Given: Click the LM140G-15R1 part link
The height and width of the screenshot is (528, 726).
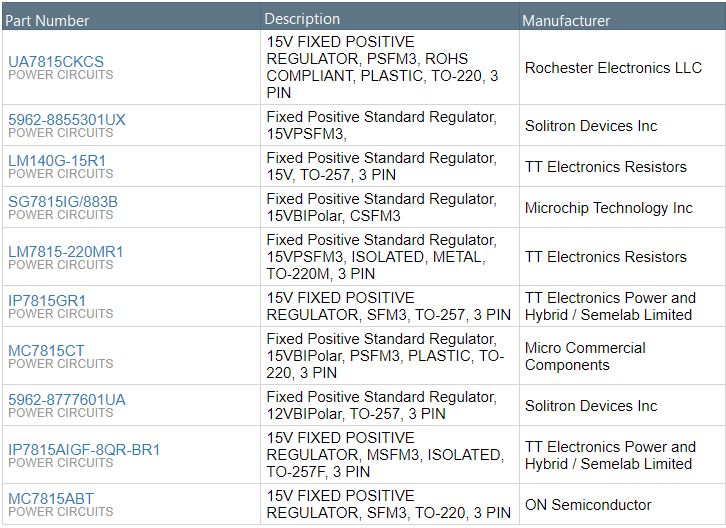Looking at the screenshot, I should tap(57, 160).
